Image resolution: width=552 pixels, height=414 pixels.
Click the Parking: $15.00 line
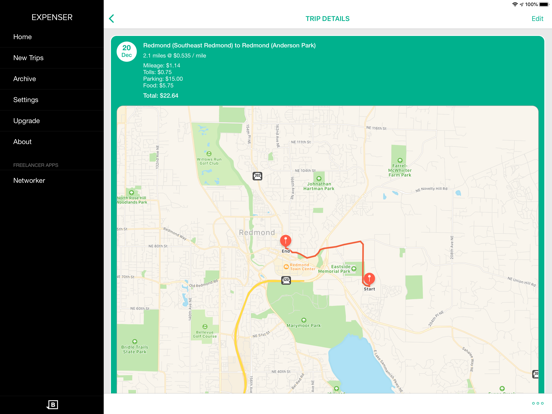[x=163, y=79]
